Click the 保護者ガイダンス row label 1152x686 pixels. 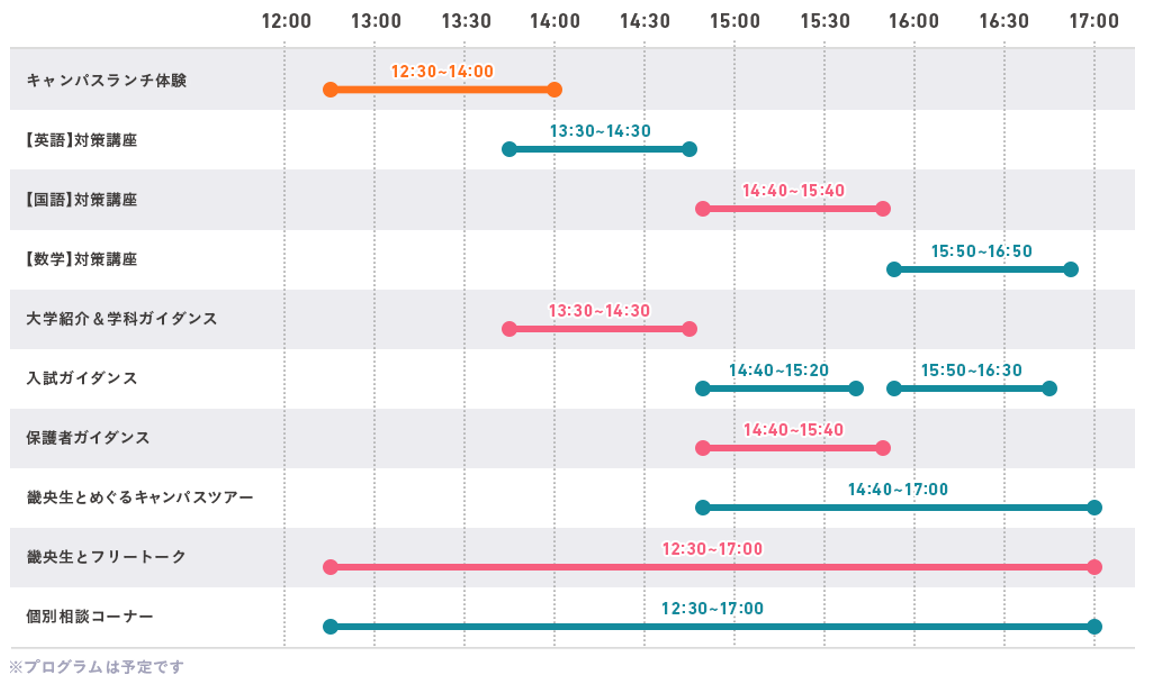click(89, 438)
